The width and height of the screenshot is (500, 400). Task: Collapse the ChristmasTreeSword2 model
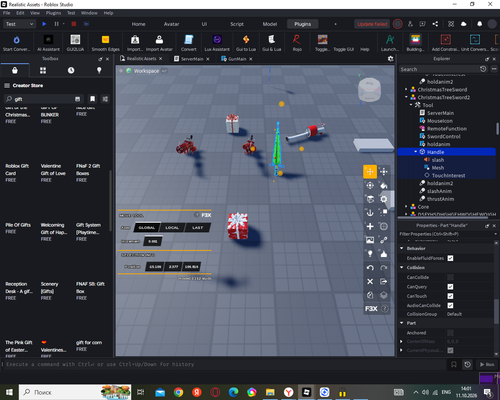(406, 97)
